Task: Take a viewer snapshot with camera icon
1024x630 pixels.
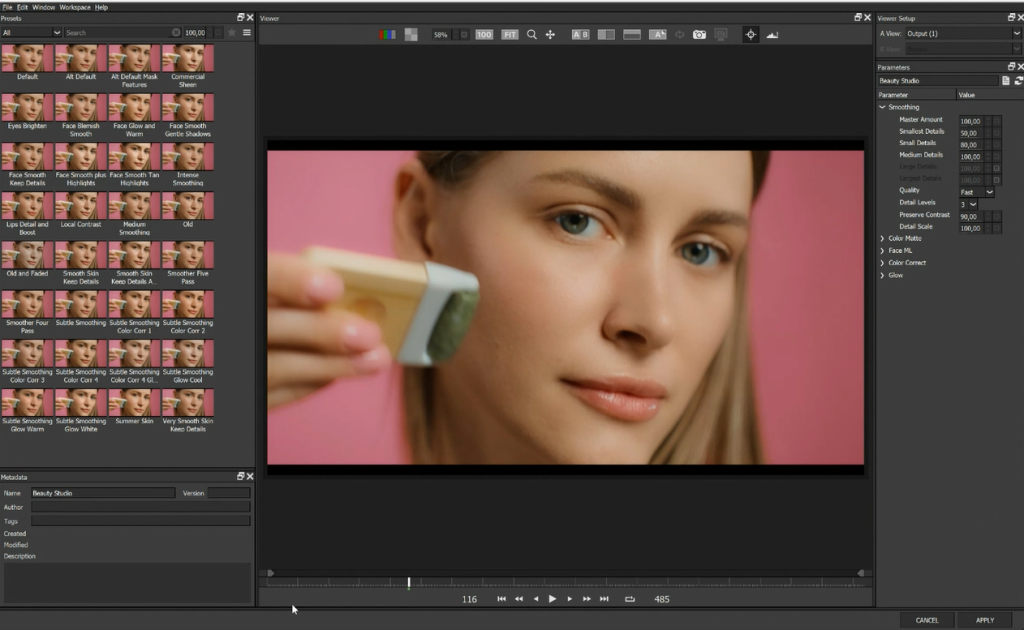Action: pos(700,34)
